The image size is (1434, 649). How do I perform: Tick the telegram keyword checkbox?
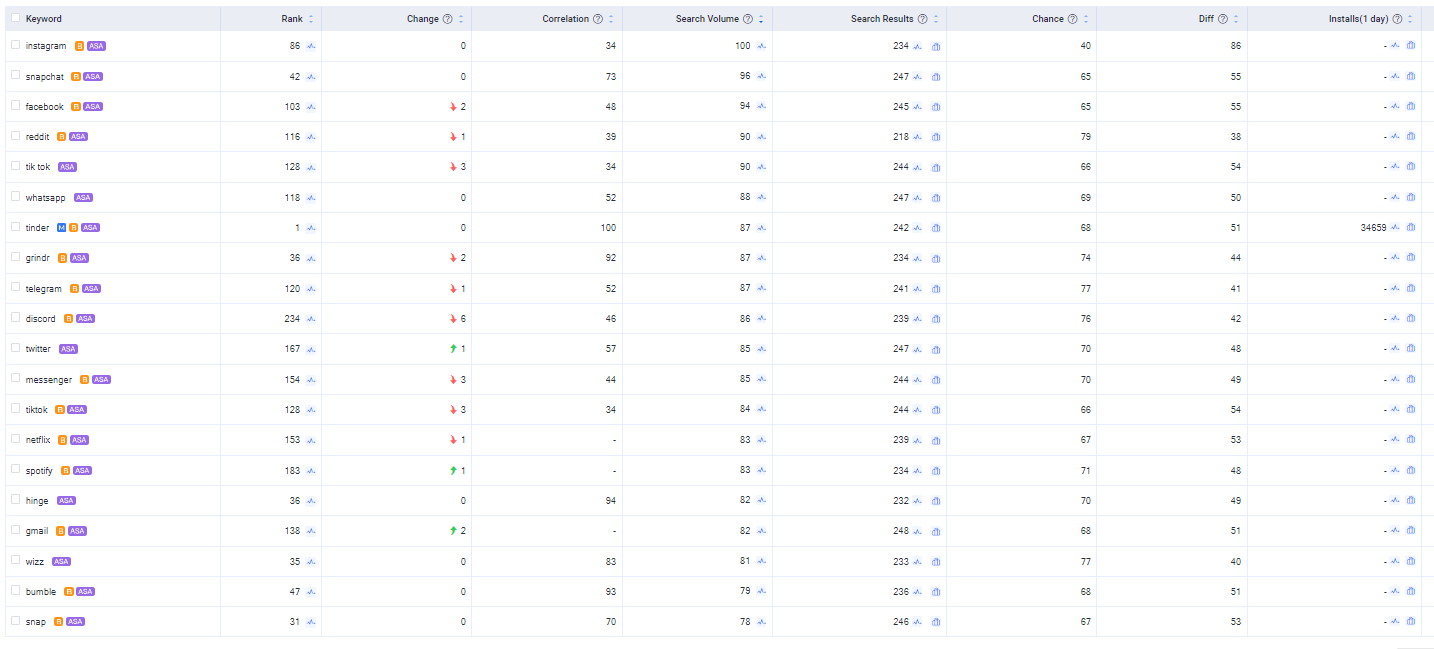(15, 288)
